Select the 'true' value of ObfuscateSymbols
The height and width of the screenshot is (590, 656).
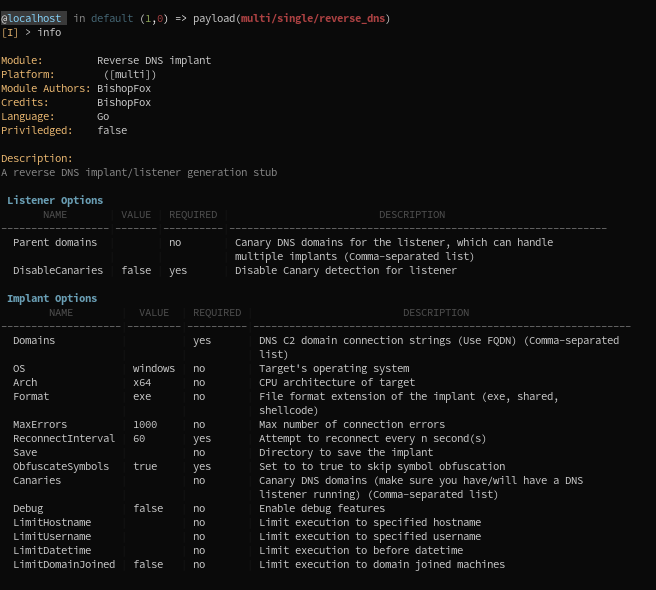pos(145,466)
